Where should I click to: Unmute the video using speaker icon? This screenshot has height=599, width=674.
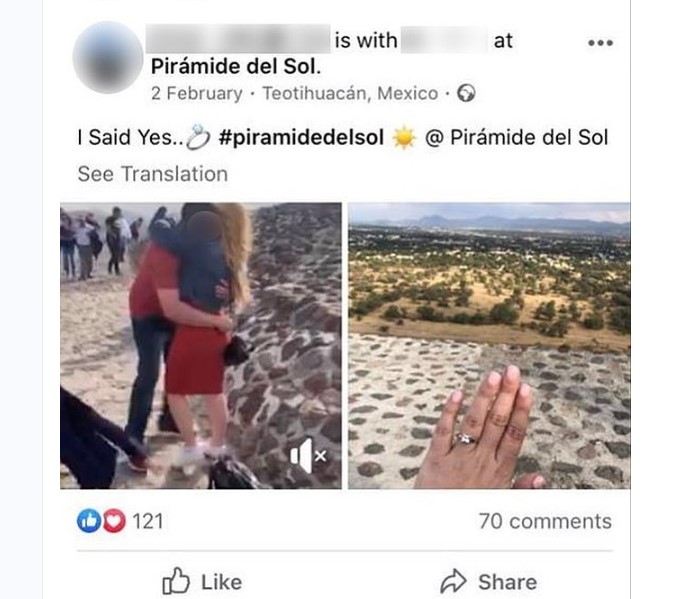308,455
